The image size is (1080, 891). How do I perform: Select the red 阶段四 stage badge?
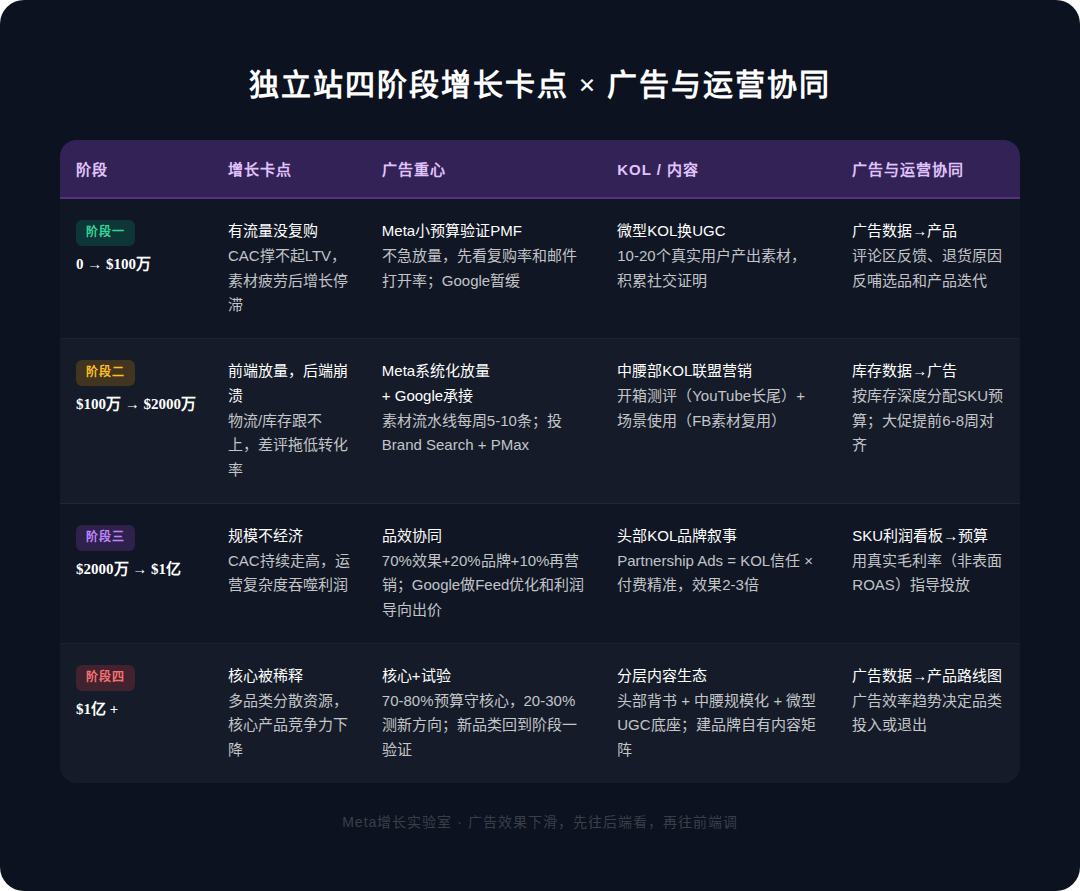coord(105,678)
